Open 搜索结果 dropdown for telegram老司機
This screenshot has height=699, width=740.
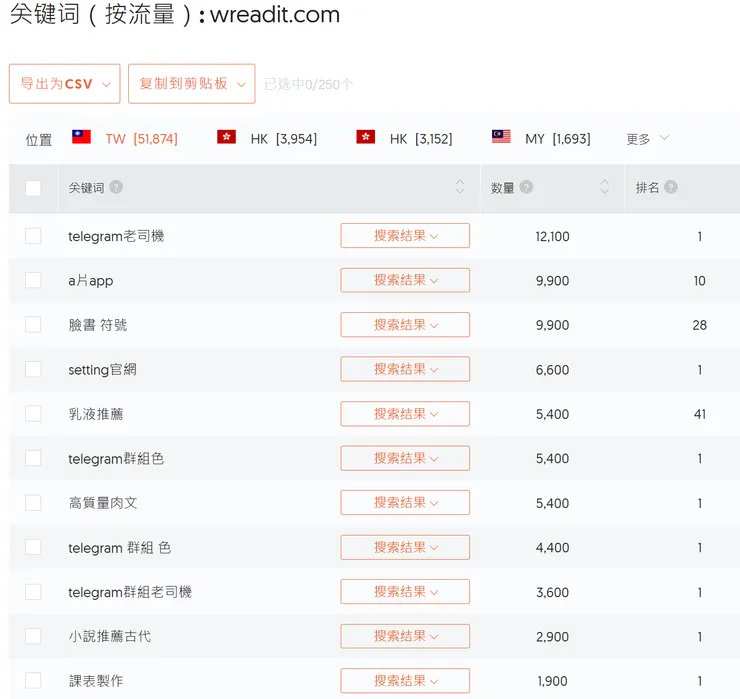point(405,236)
